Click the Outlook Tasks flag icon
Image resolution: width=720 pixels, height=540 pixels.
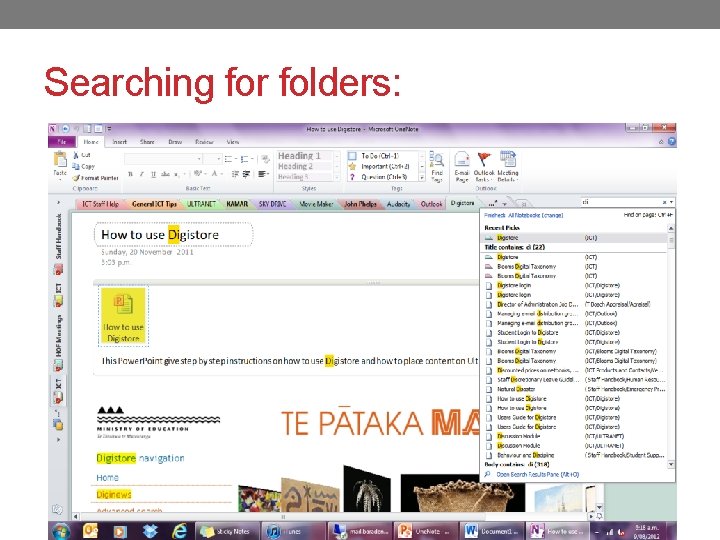[x=484, y=159]
